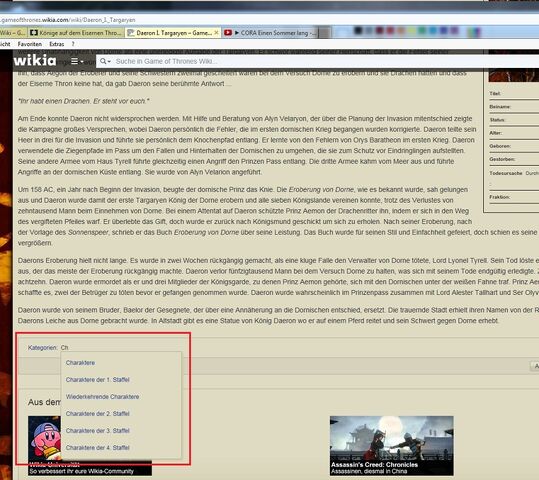This screenshot has height=480, width=539.
Task: Click the Assassin's Creed: Chronicles caption
Action: (x=374, y=465)
